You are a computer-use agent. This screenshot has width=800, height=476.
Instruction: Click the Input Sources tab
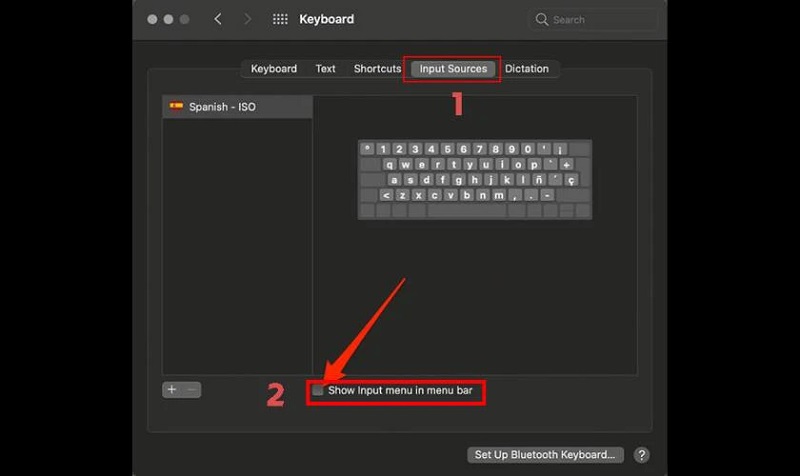(x=453, y=69)
